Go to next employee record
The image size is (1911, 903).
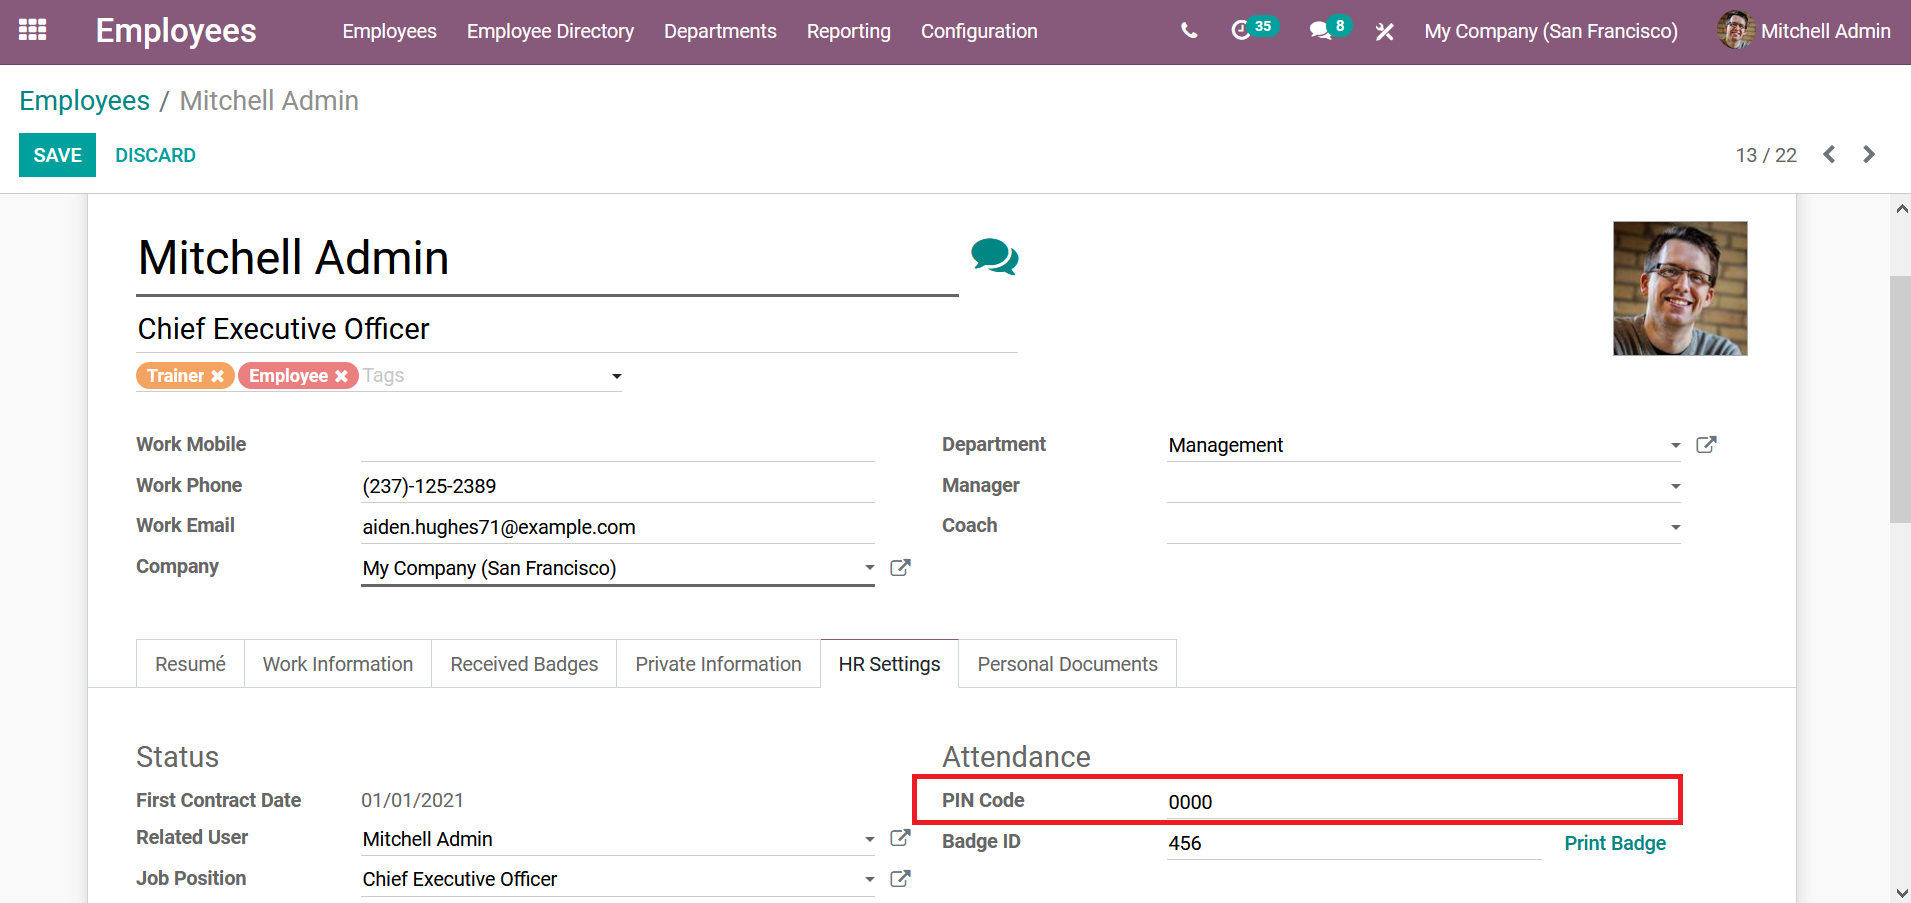(x=1868, y=154)
